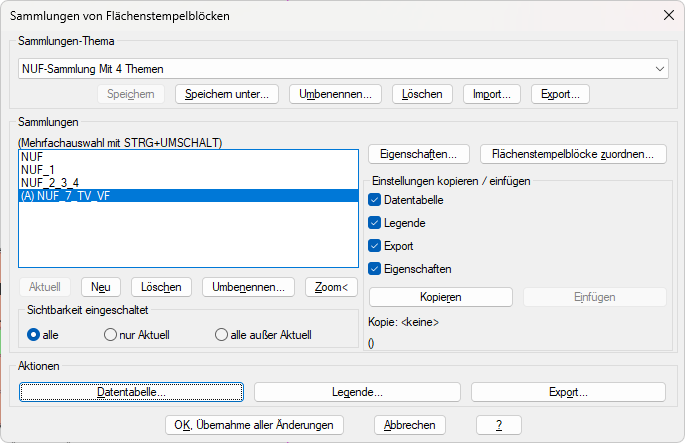The height and width of the screenshot is (443, 685).
Task: Open Flächenstempelblöcke zuordnen dialog
Action: click(573, 154)
